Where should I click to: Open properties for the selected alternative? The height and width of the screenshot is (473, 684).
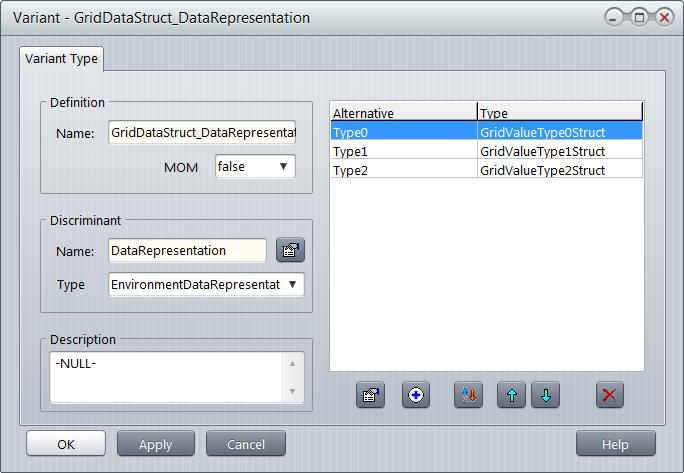tap(370, 395)
